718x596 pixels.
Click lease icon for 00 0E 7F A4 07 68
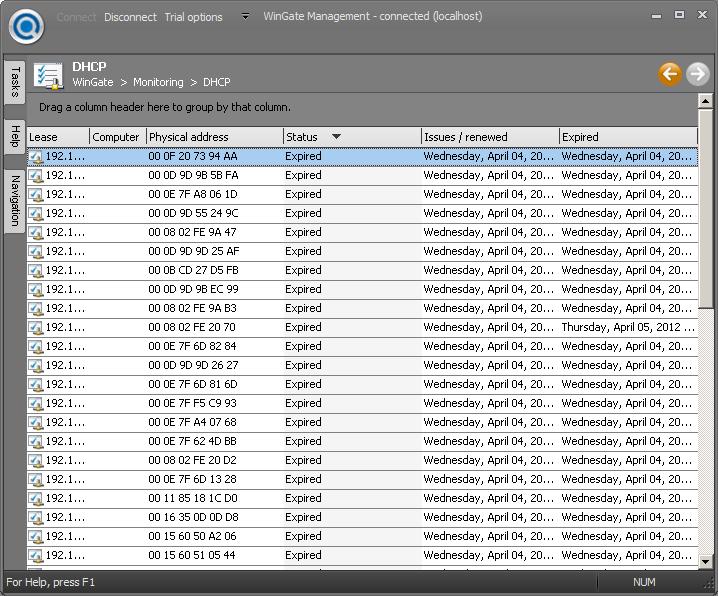(36, 423)
